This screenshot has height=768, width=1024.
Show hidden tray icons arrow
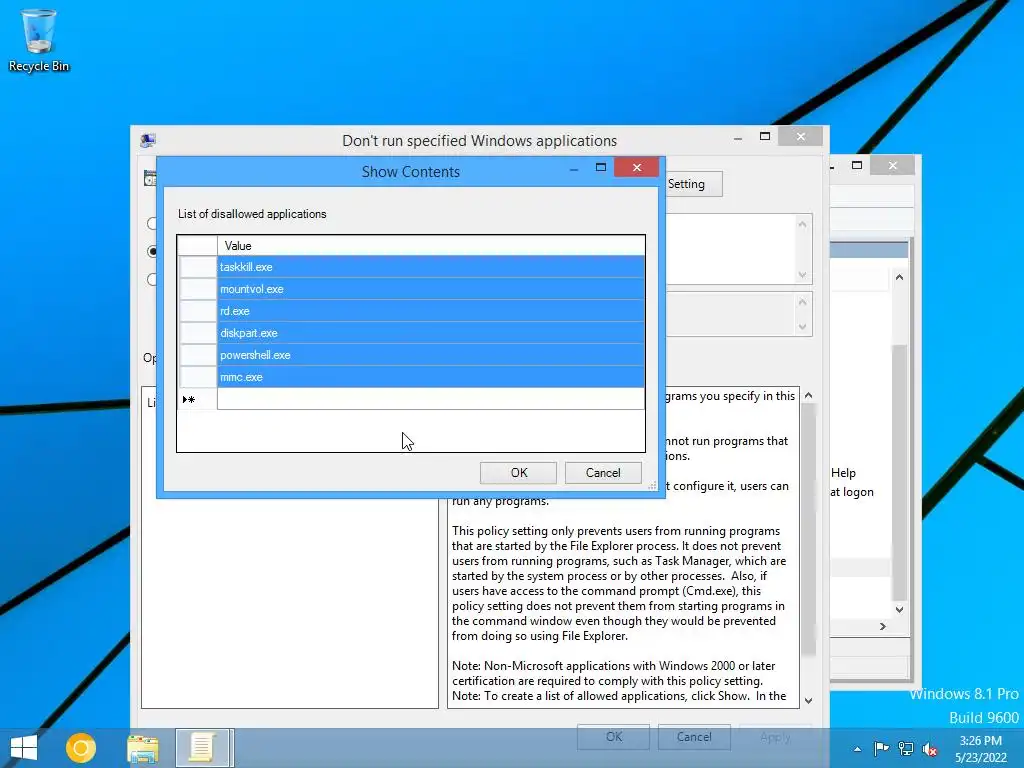857,749
